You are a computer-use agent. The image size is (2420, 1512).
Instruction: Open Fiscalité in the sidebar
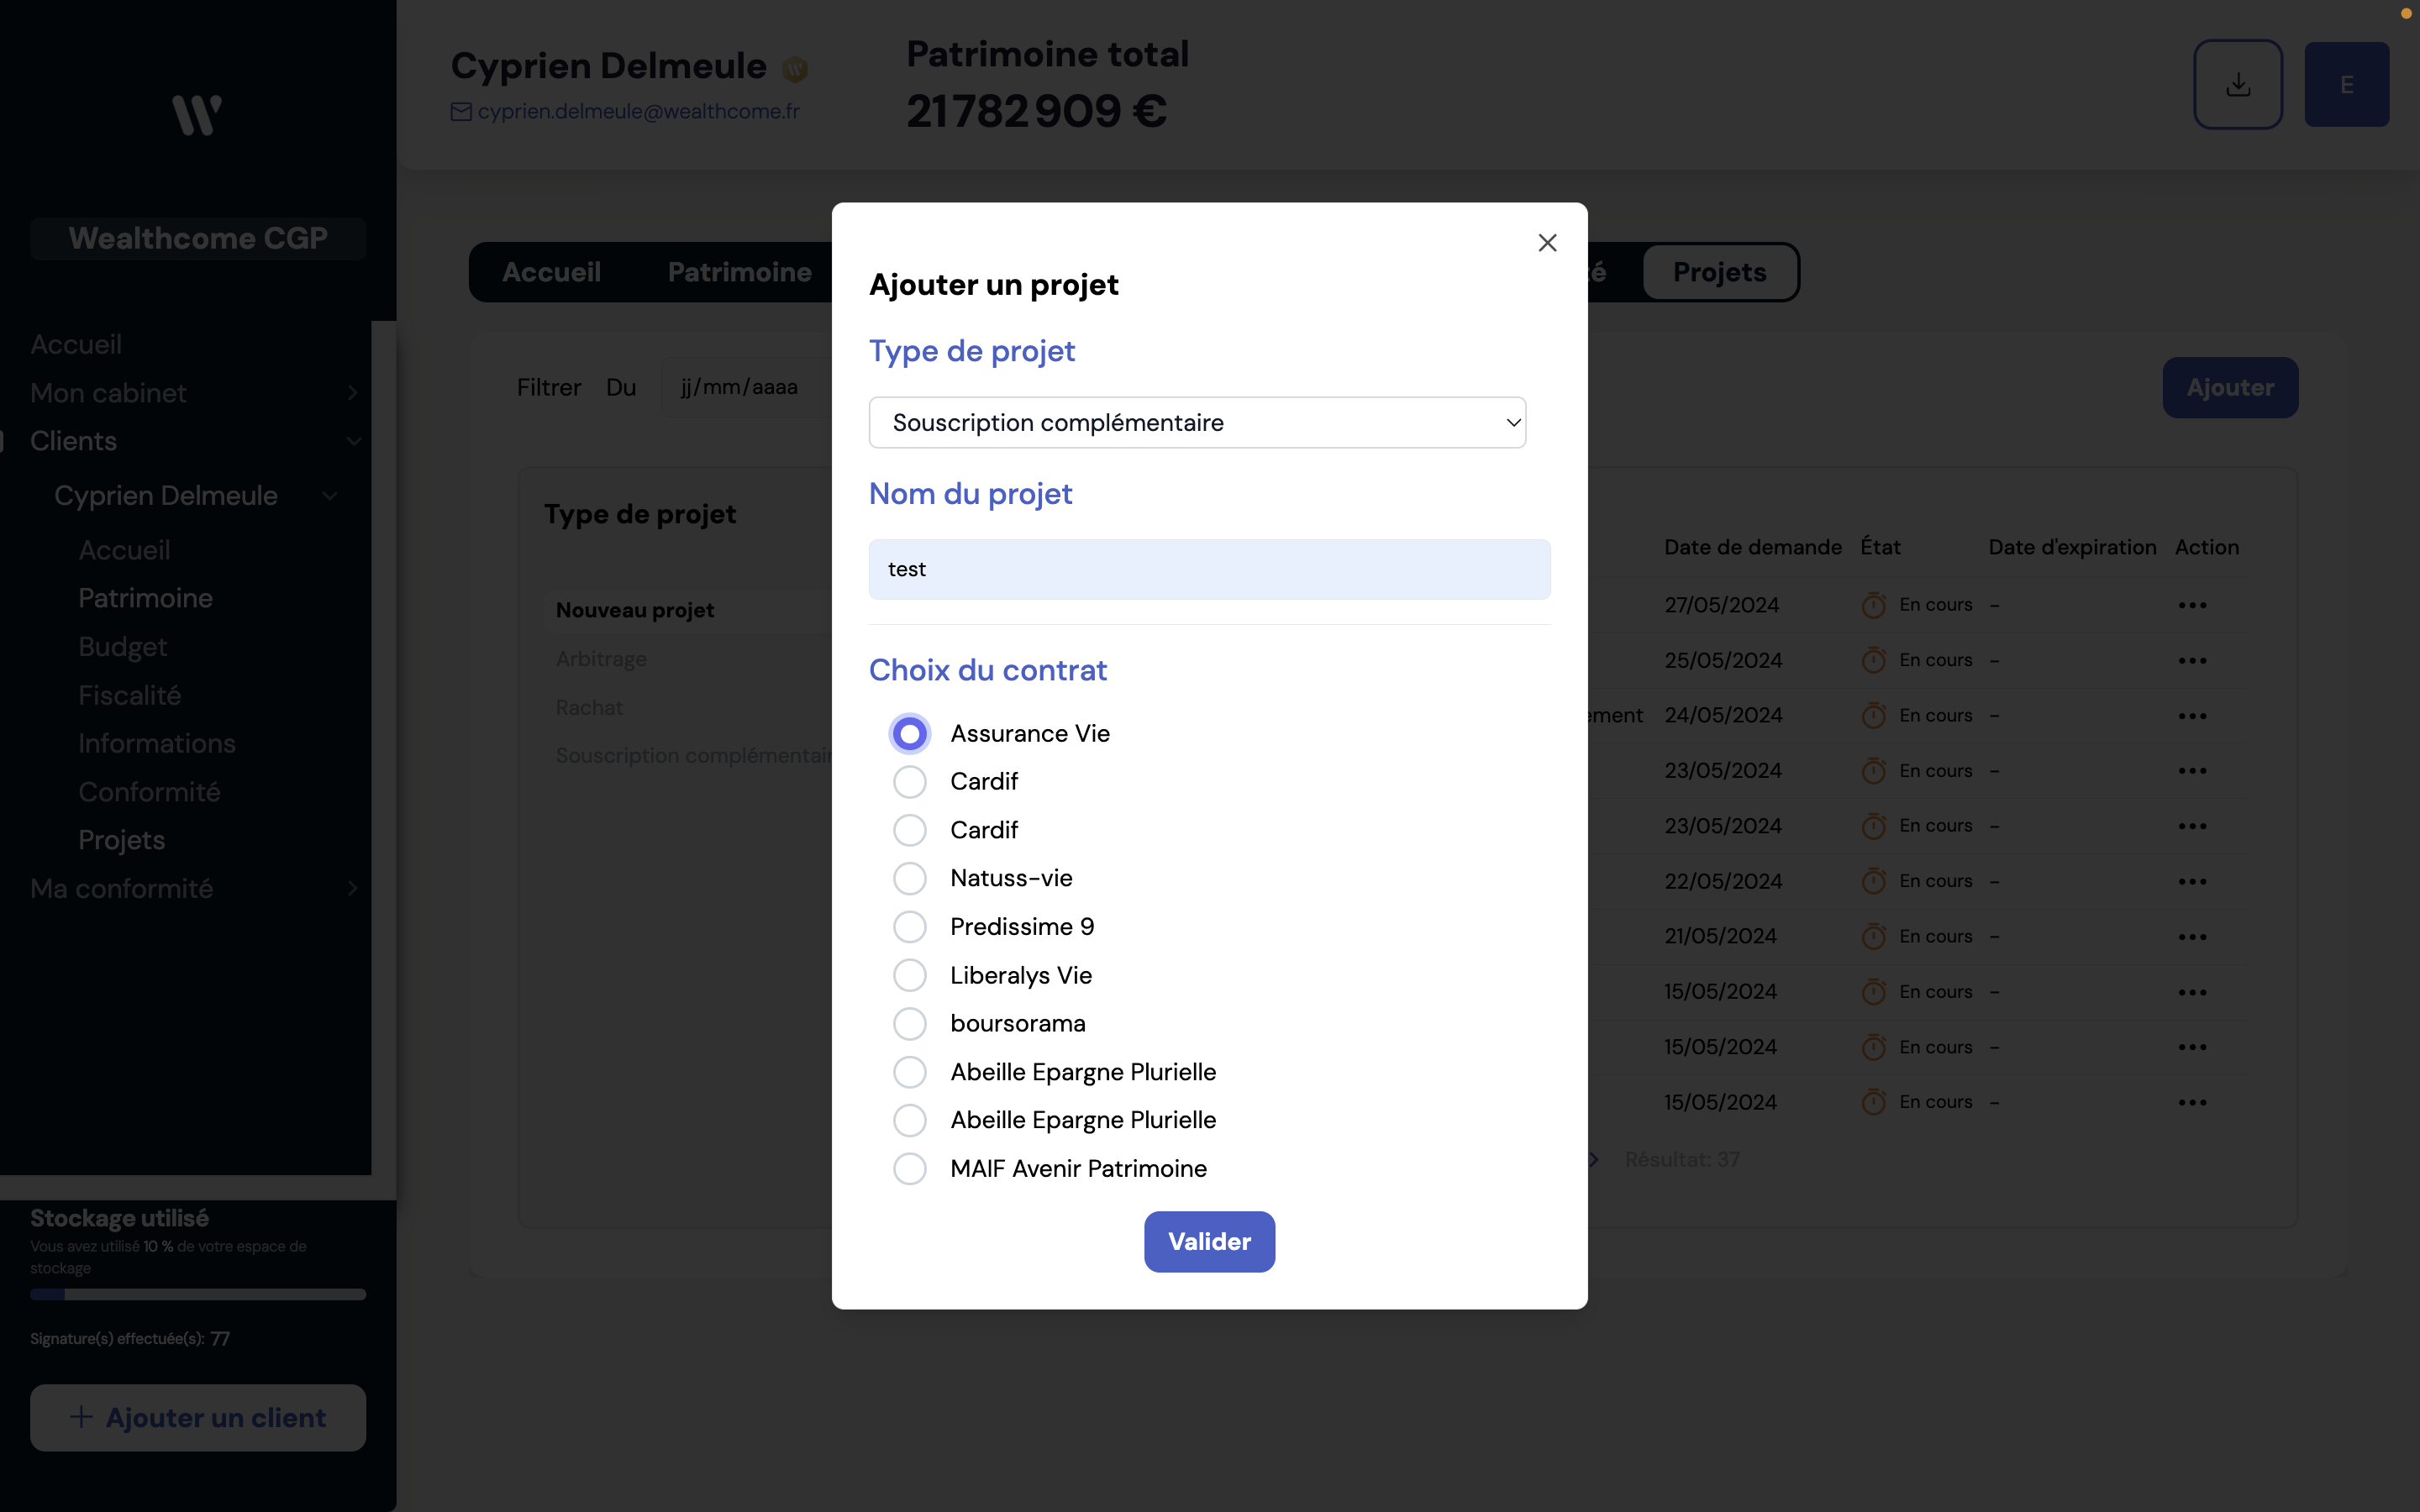click(x=130, y=695)
